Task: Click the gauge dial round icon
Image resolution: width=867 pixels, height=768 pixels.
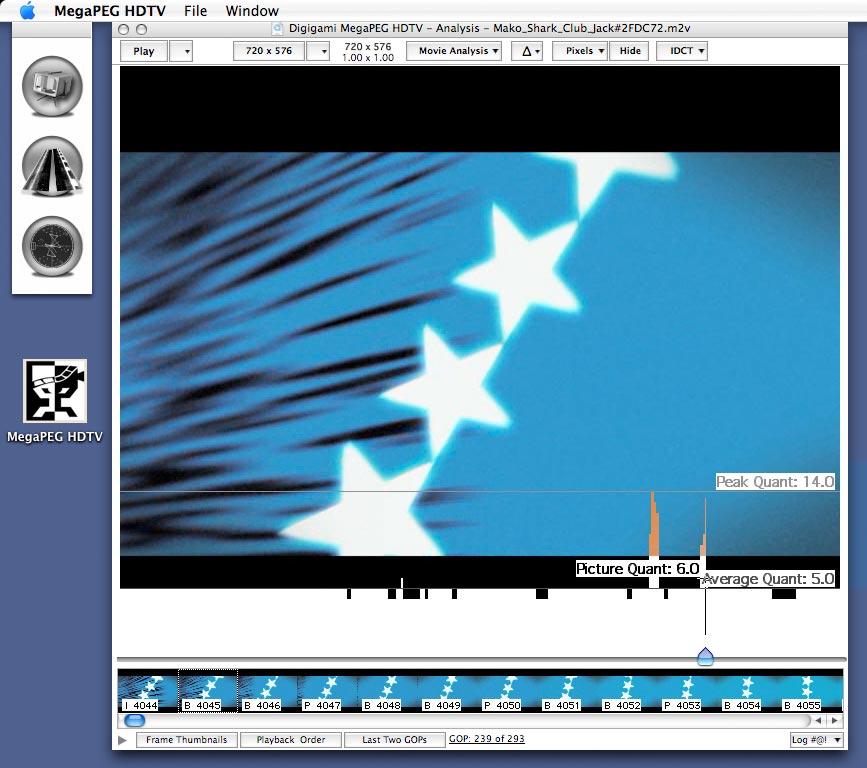Action: click(52, 246)
